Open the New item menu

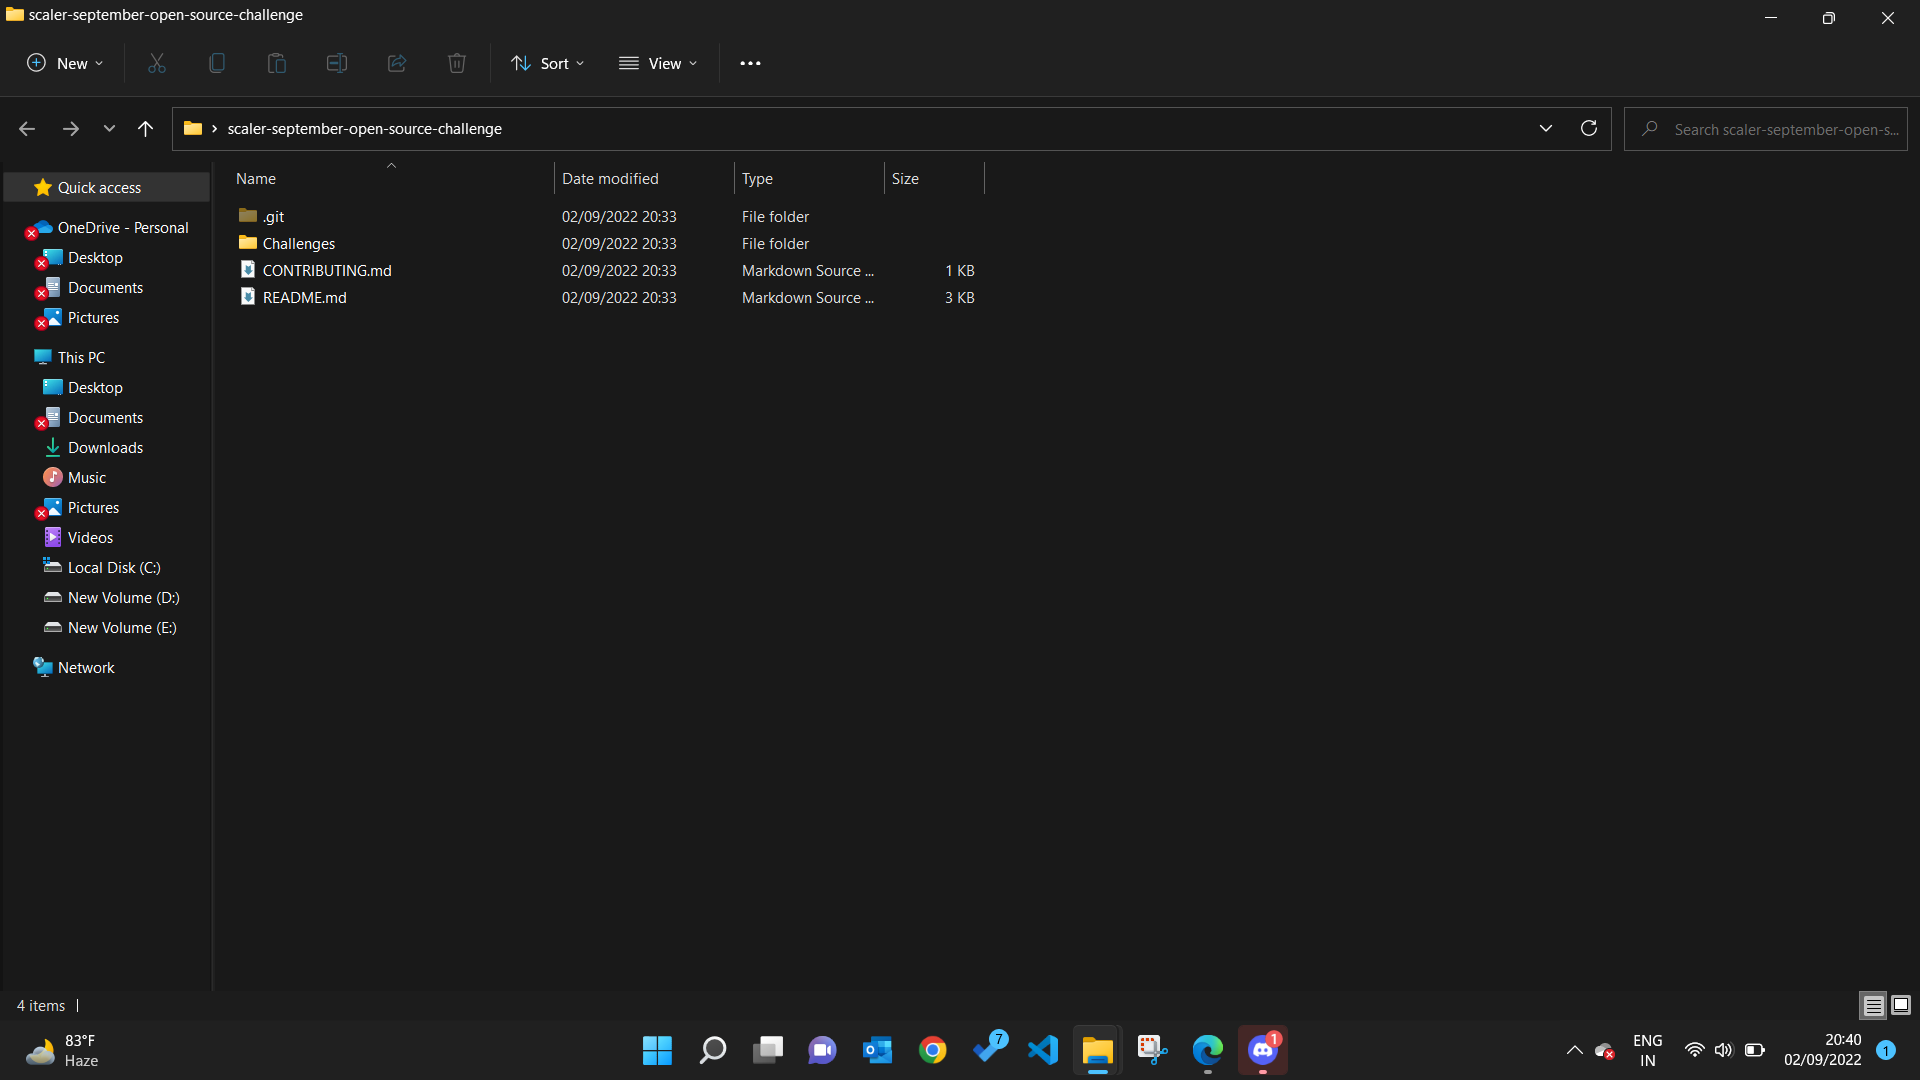click(x=65, y=63)
